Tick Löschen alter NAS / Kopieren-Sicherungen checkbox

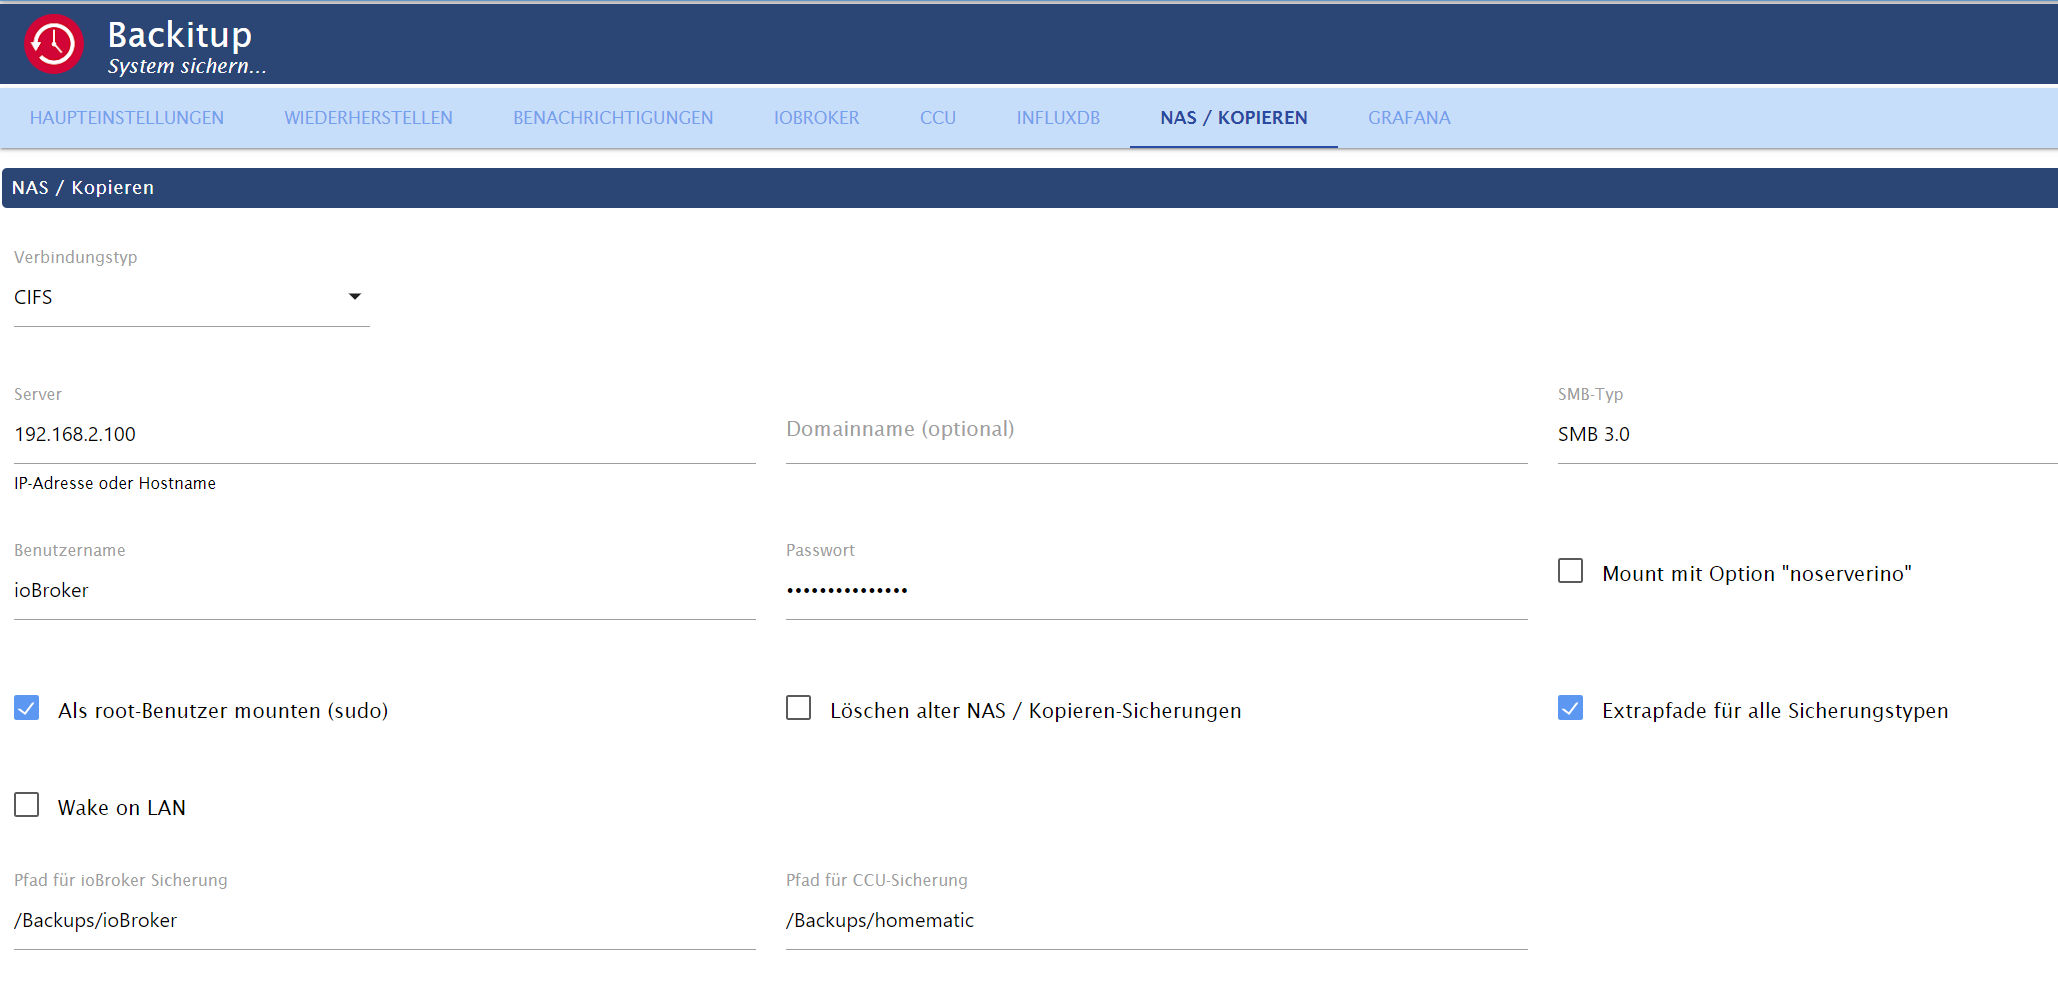click(x=799, y=708)
